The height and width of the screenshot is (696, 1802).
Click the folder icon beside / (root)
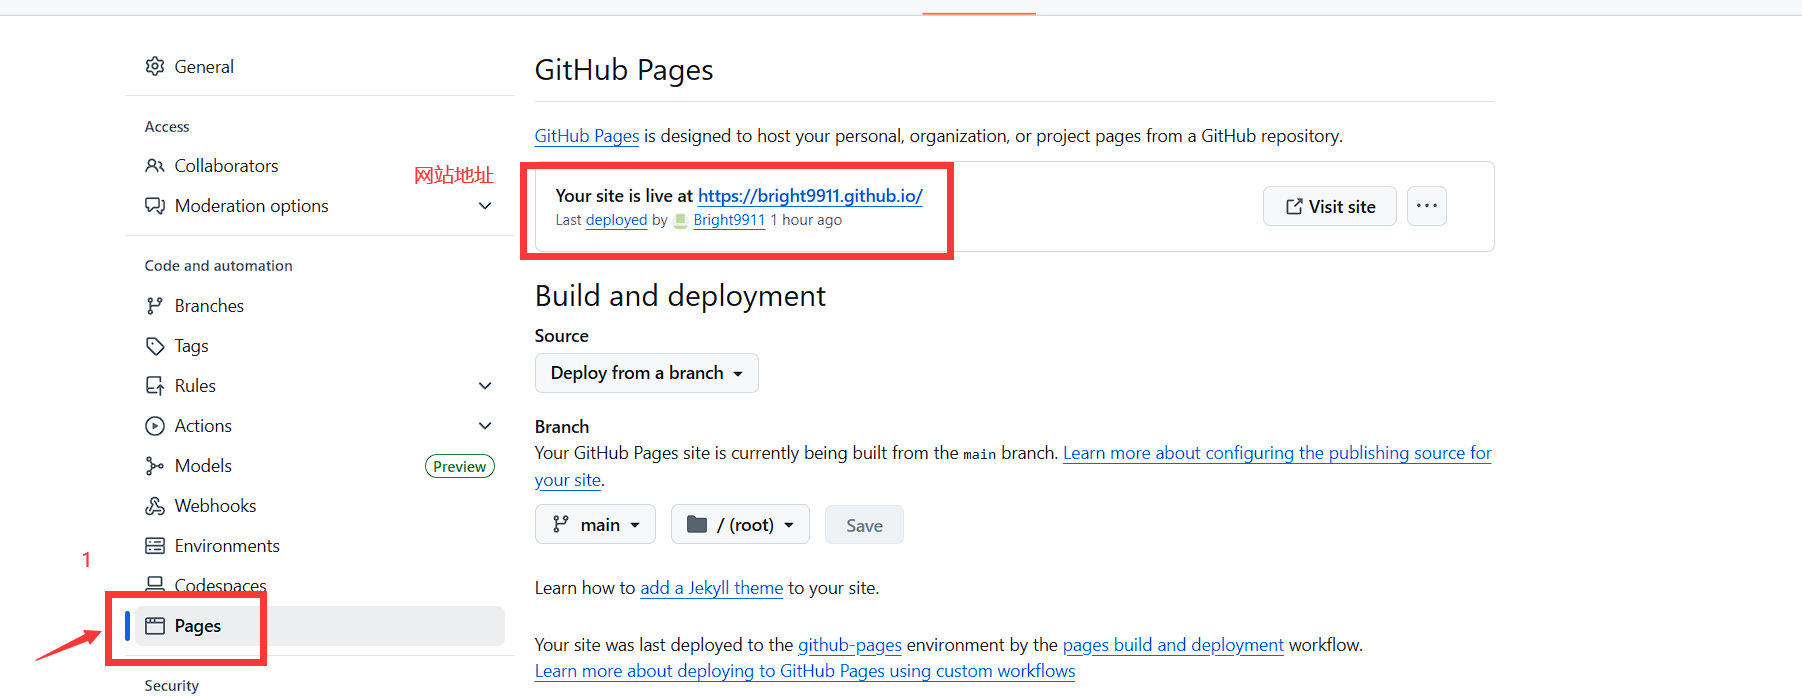697,524
